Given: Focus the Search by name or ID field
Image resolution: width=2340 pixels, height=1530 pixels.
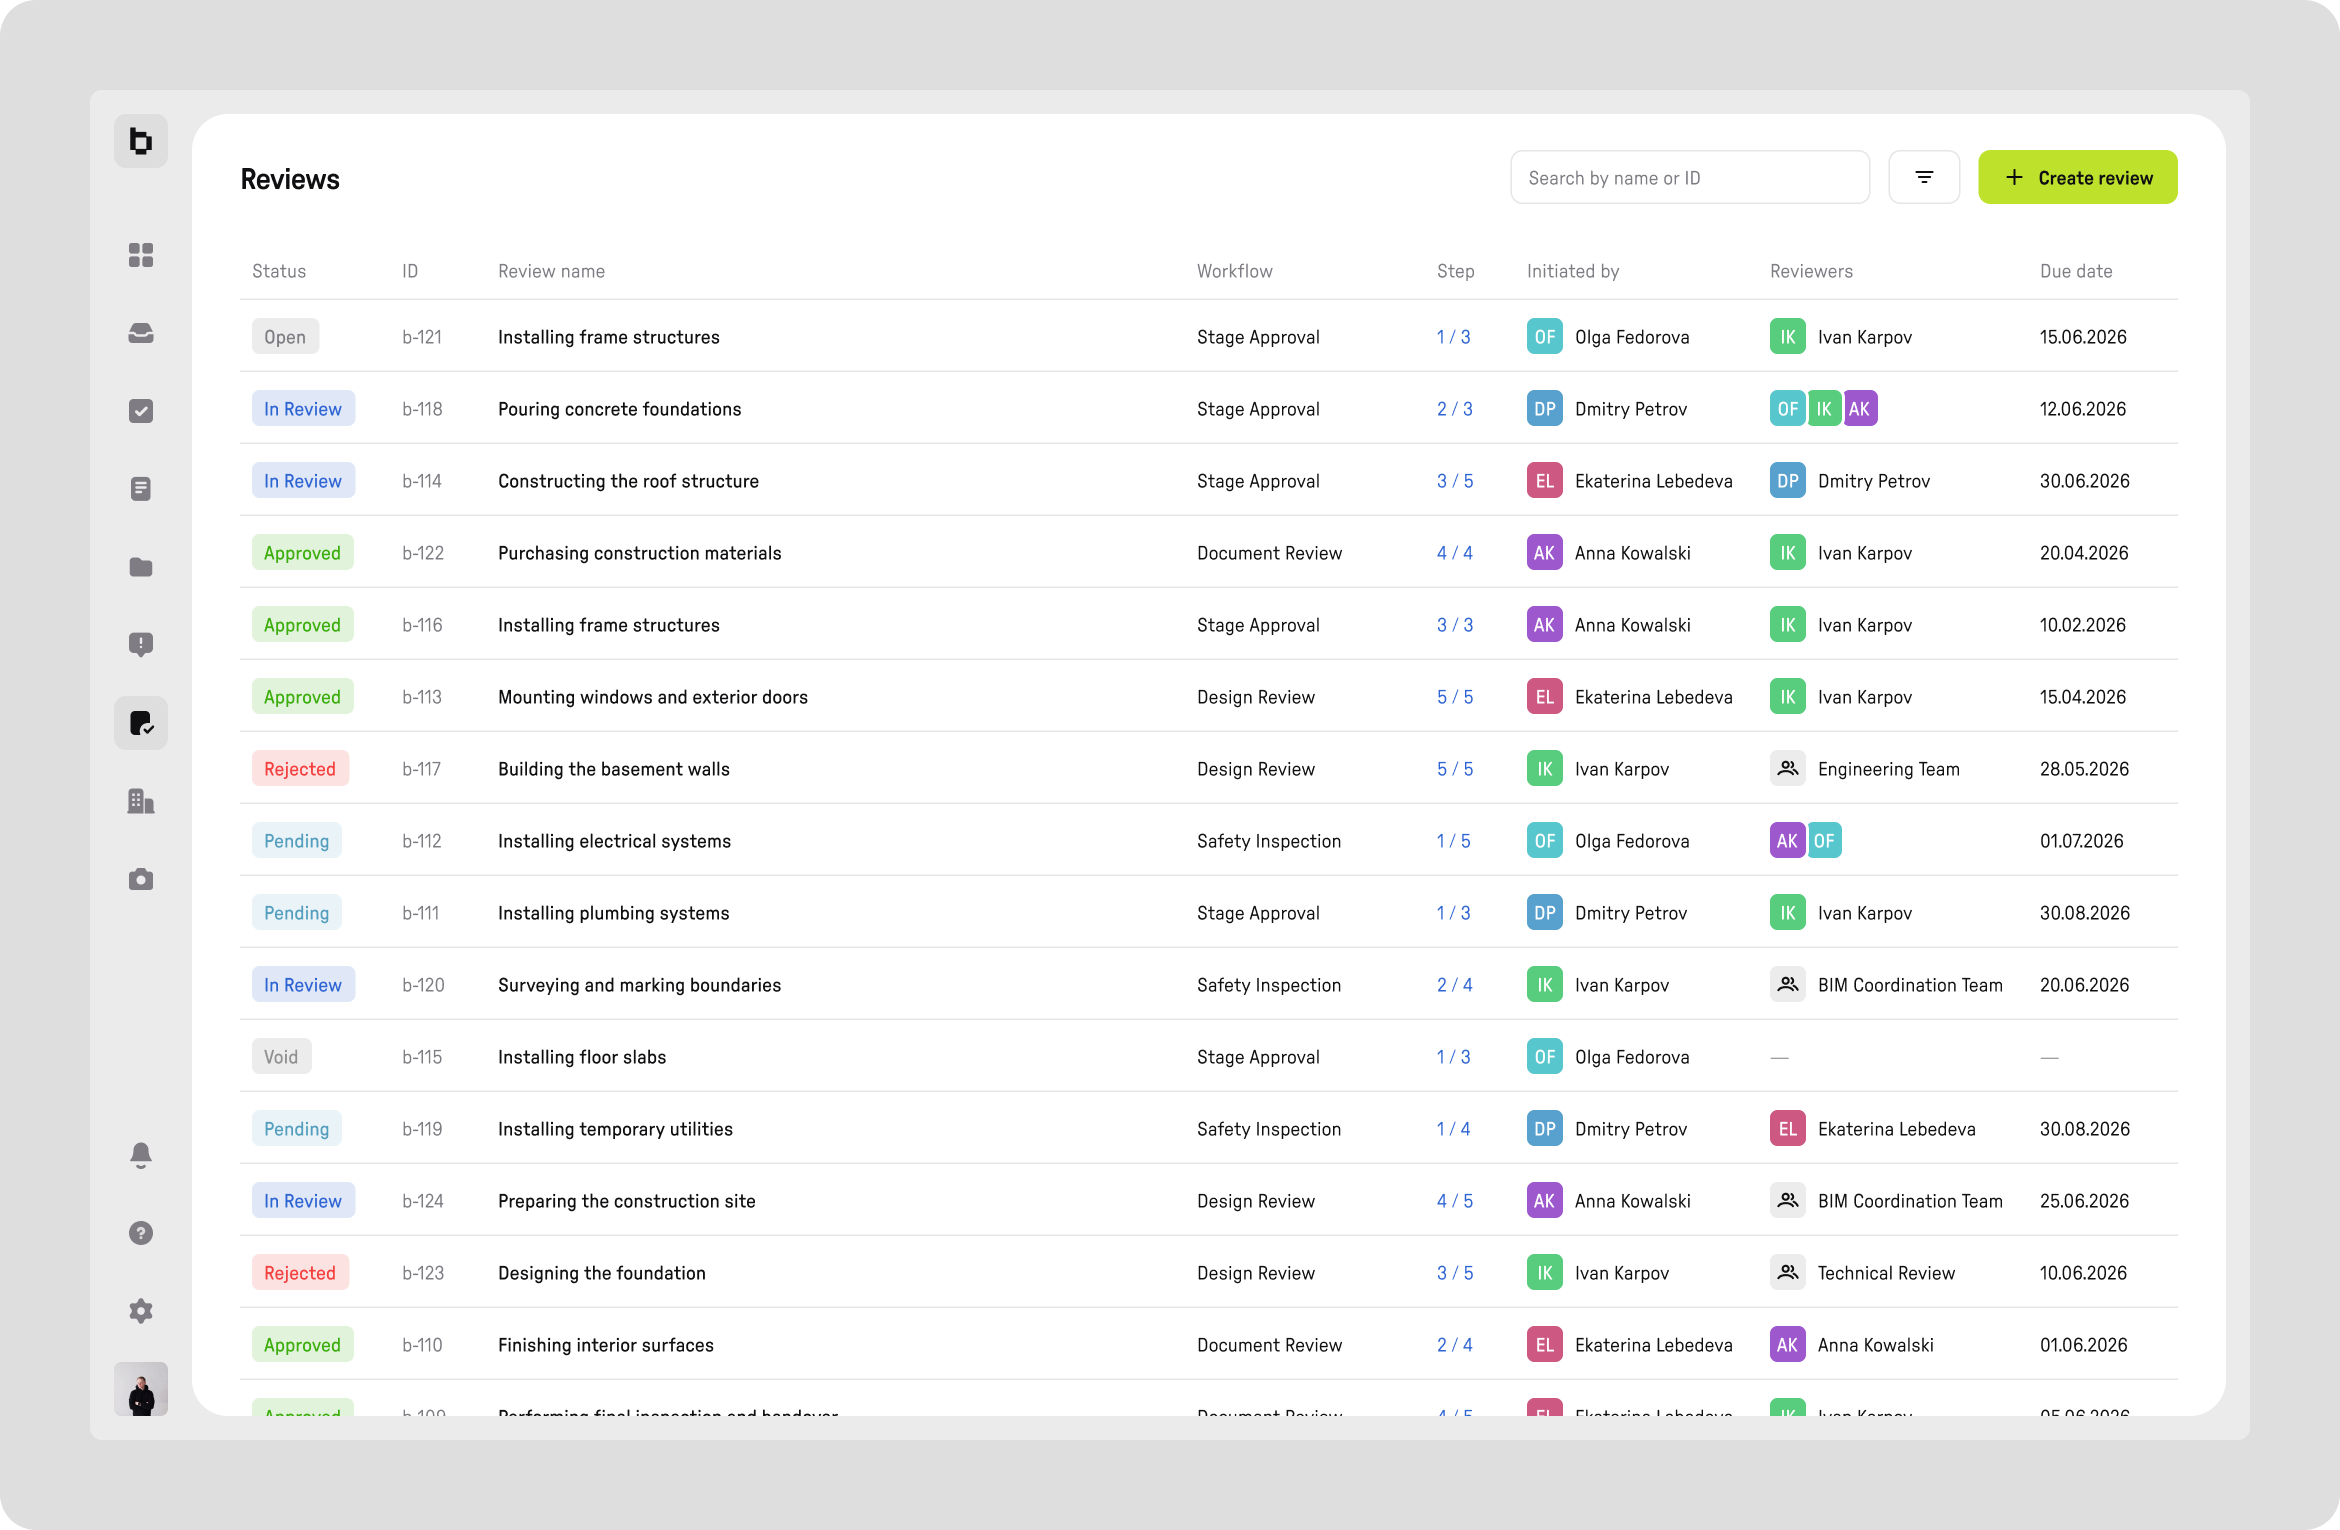Looking at the screenshot, I should [x=1690, y=177].
